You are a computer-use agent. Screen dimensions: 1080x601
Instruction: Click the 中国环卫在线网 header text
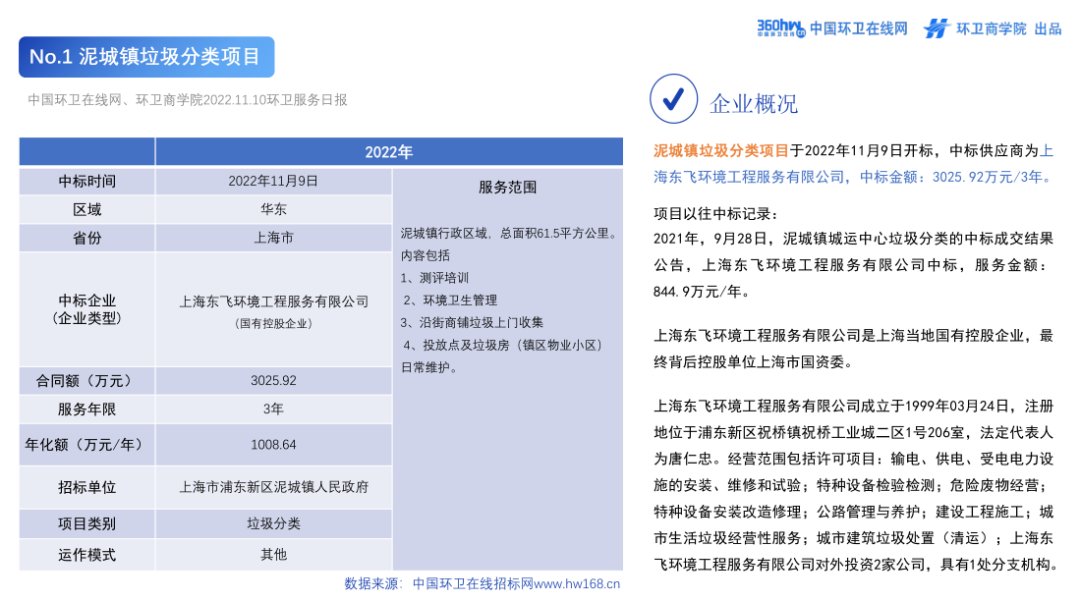click(858, 29)
